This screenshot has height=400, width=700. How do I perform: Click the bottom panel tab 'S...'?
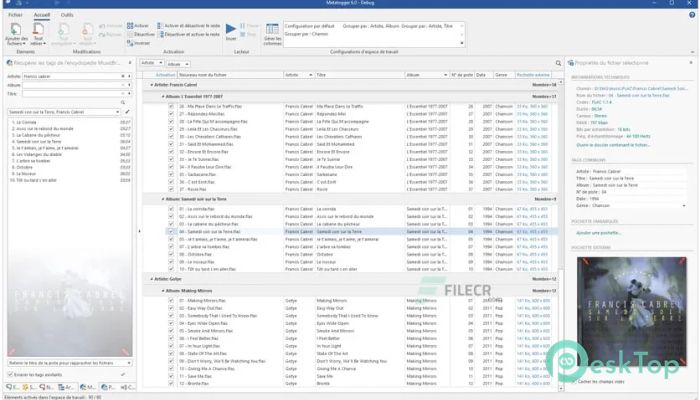click(x=29, y=387)
